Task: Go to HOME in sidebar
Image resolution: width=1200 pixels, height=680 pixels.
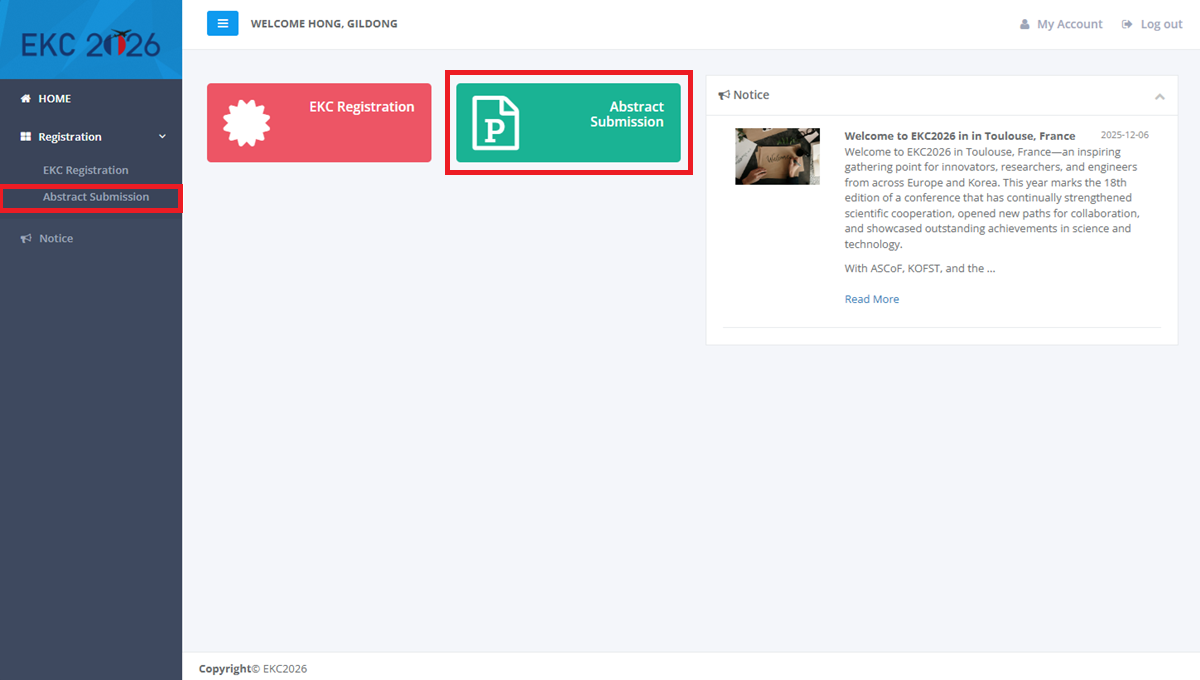Action: 54,99
